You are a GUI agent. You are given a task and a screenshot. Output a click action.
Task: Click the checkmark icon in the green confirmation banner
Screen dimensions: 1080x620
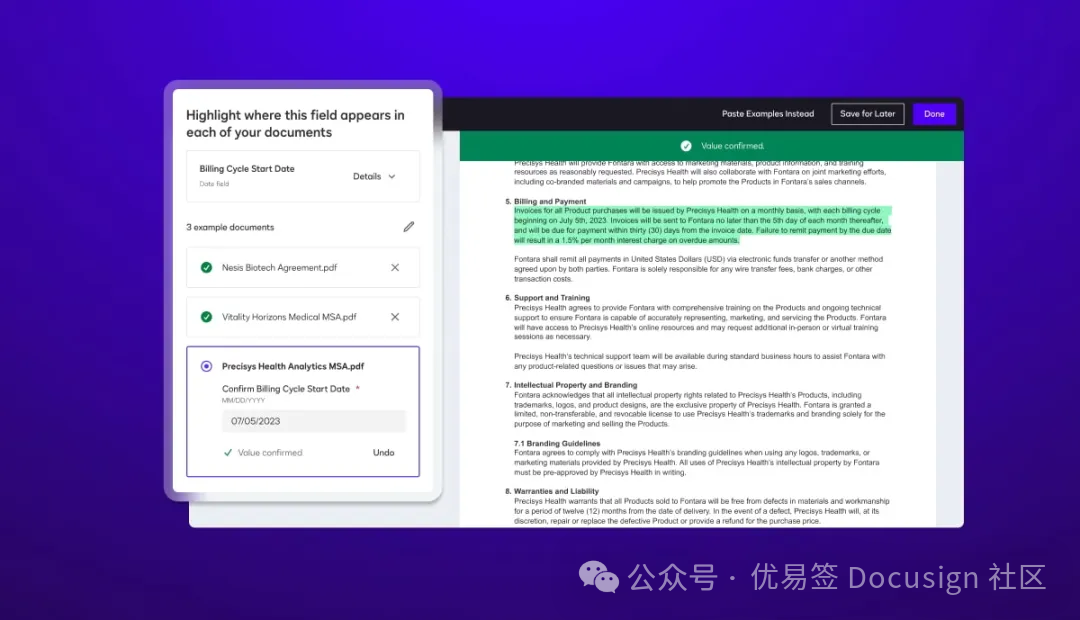click(x=686, y=146)
